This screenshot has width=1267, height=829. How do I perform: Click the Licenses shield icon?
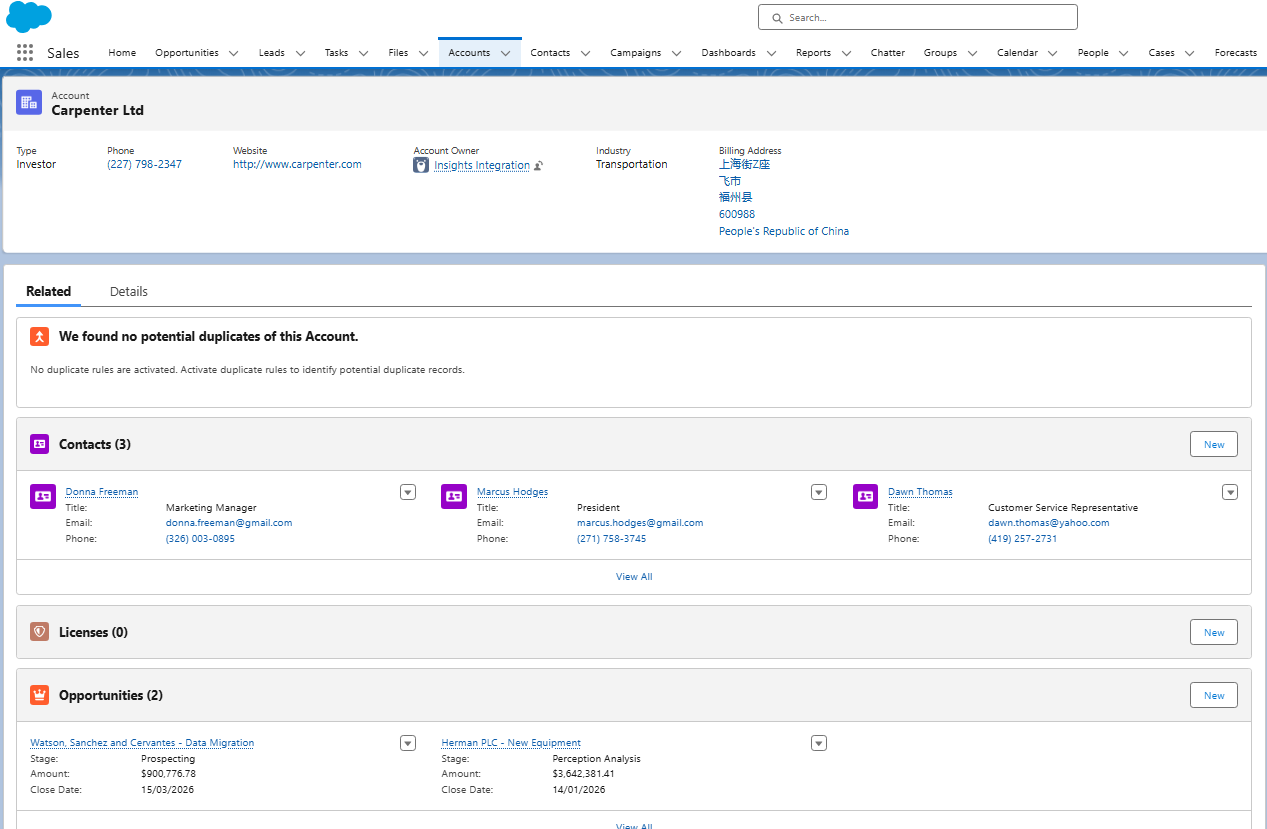[39, 631]
